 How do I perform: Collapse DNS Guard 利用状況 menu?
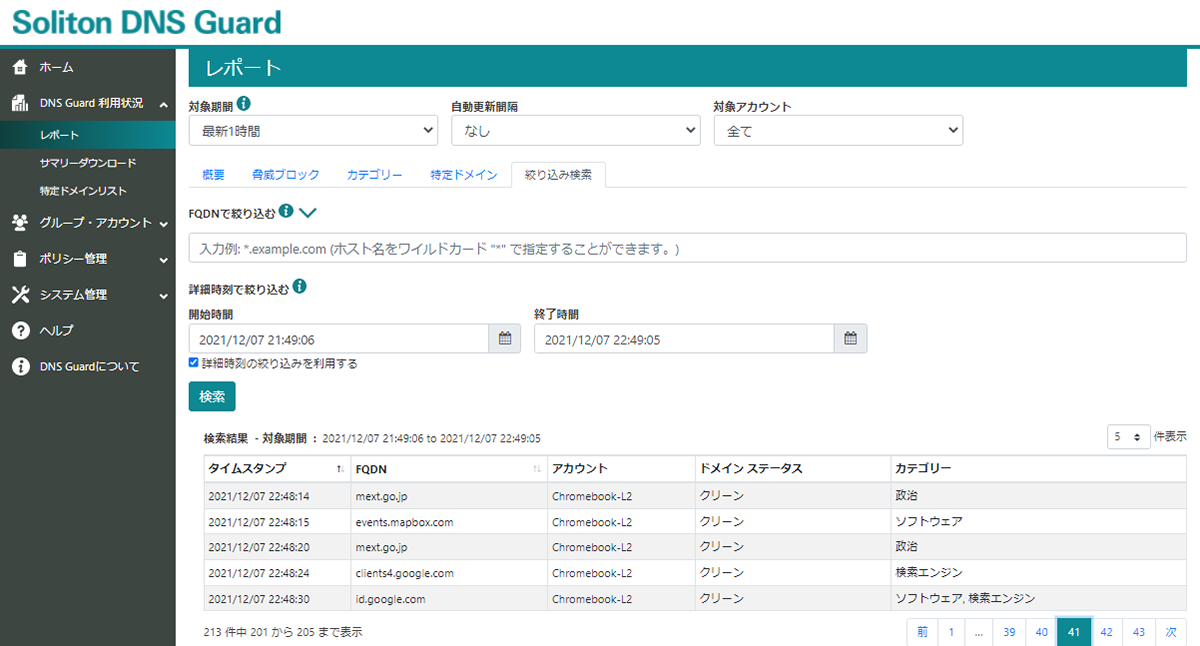click(x=163, y=103)
